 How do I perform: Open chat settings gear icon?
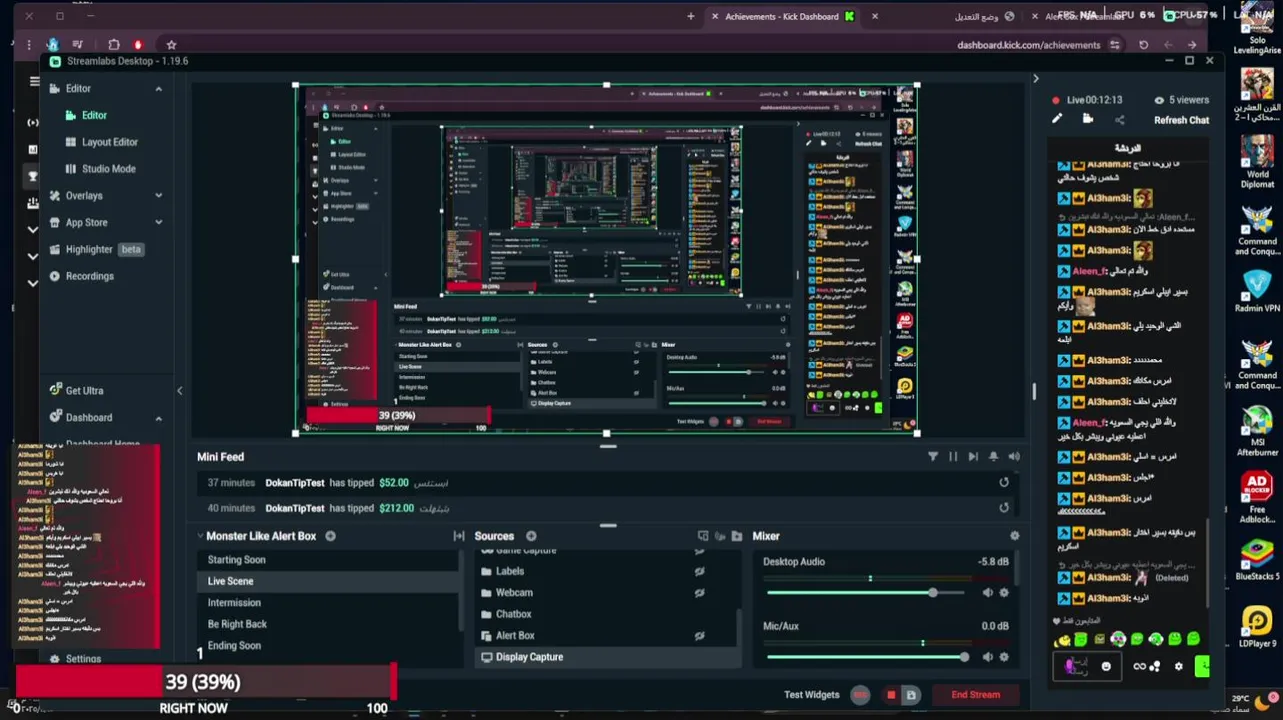pos(1179,666)
